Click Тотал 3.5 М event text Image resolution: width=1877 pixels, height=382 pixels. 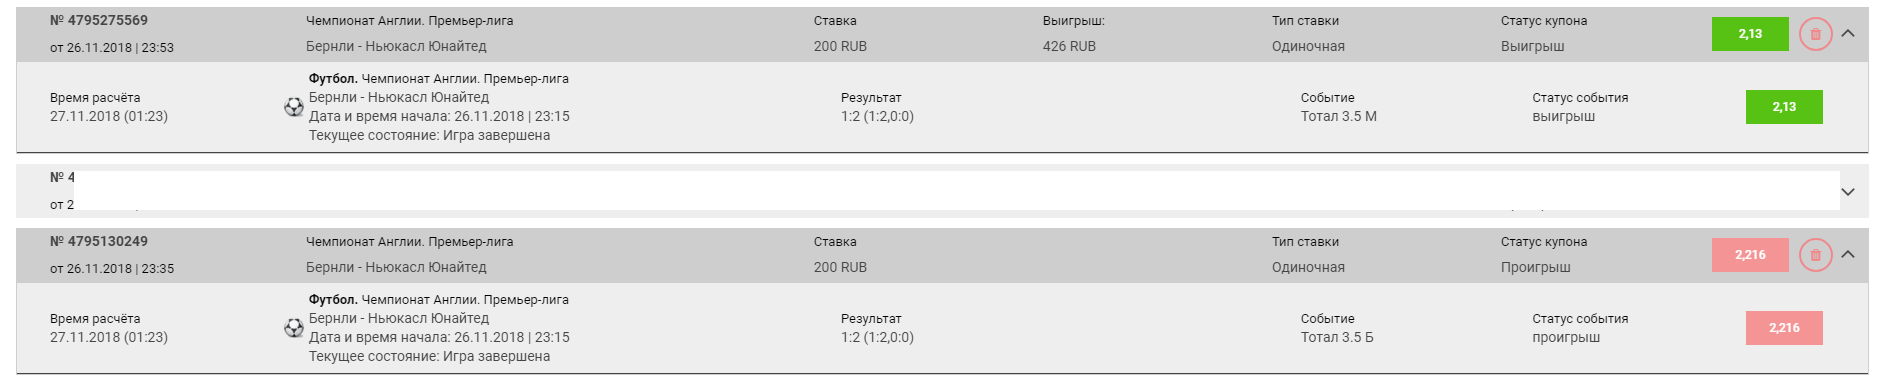pyautogui.click(x=1339, y=116)
